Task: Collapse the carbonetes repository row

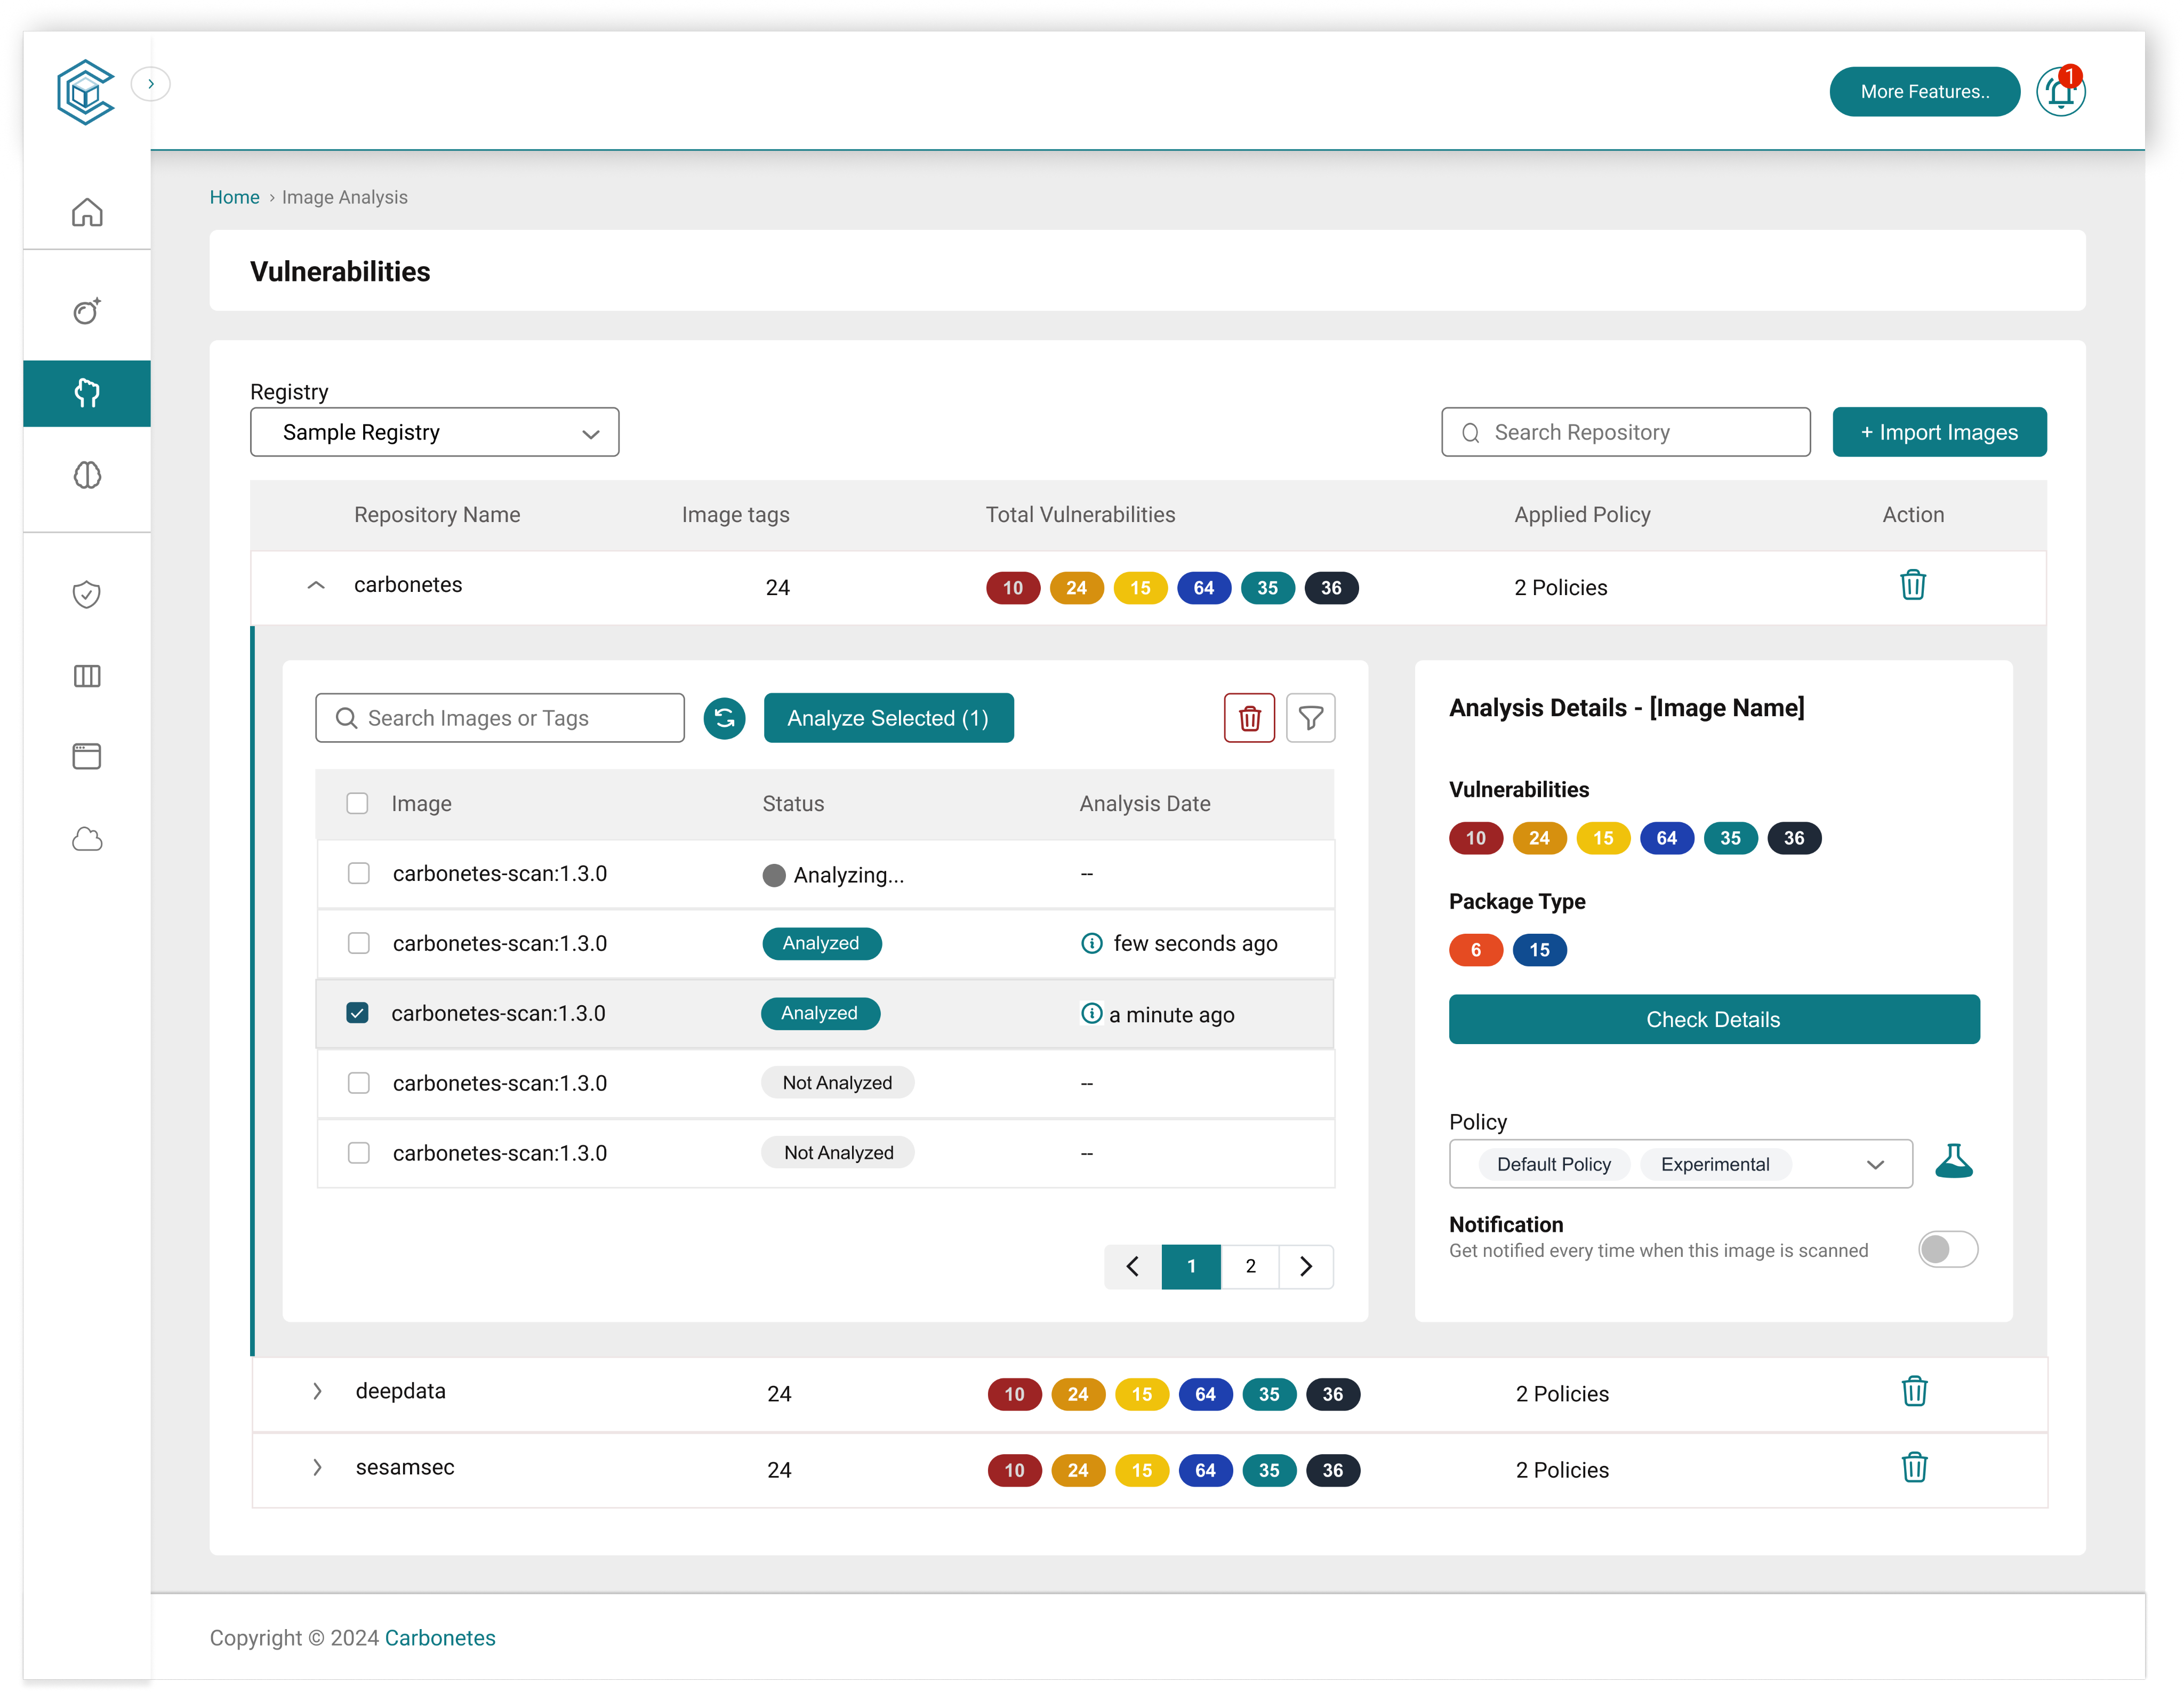Action: point(316,586)
